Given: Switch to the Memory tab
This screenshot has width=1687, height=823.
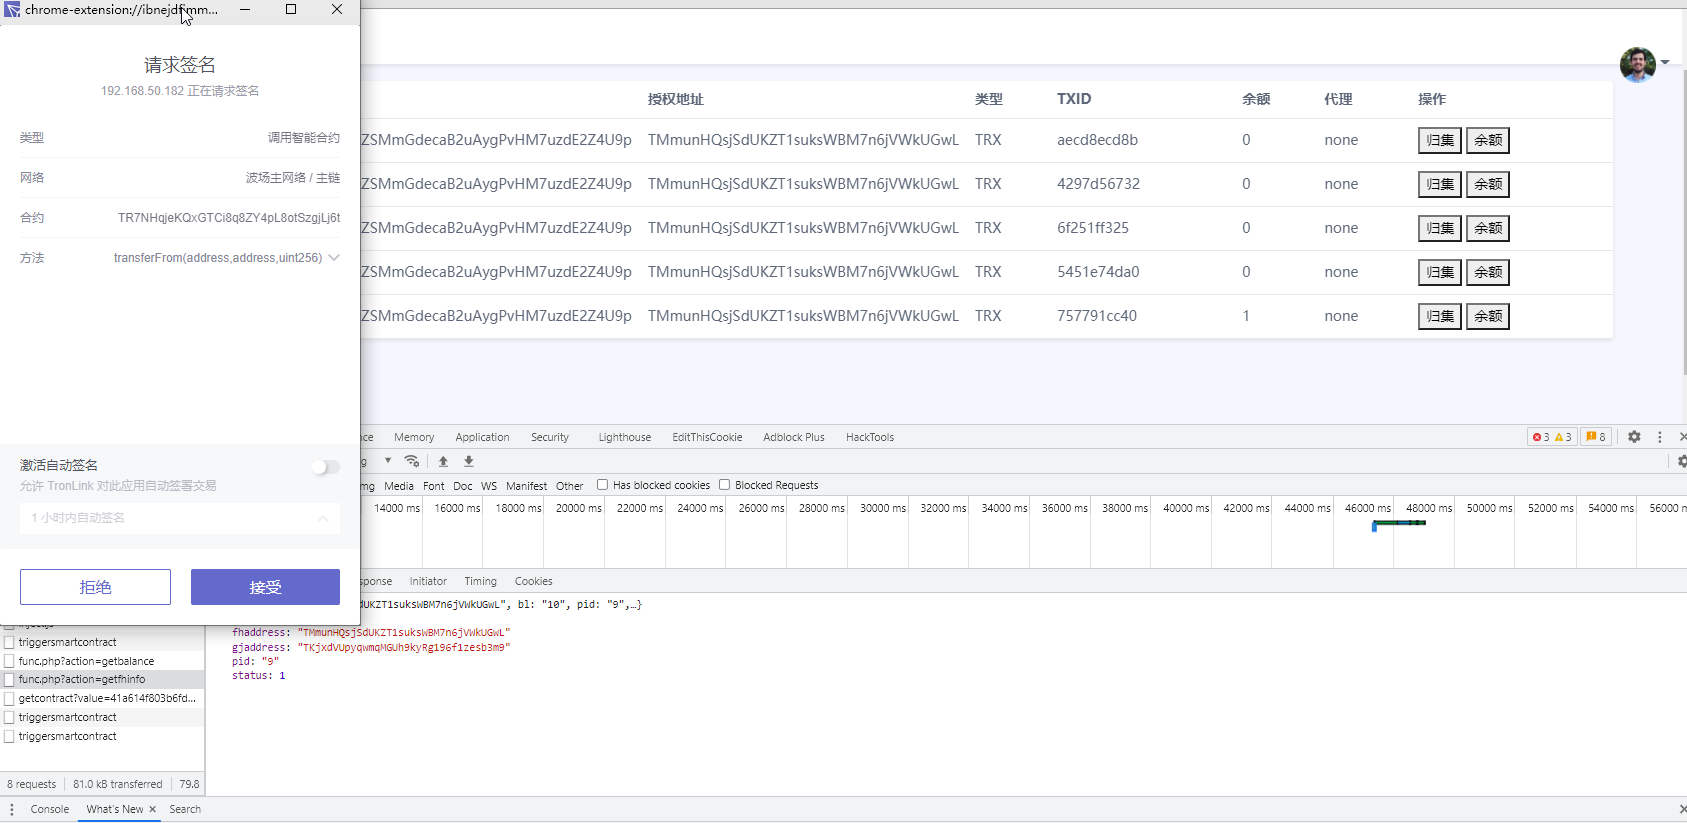Looking at the screenshot, I should click(414, 437).
